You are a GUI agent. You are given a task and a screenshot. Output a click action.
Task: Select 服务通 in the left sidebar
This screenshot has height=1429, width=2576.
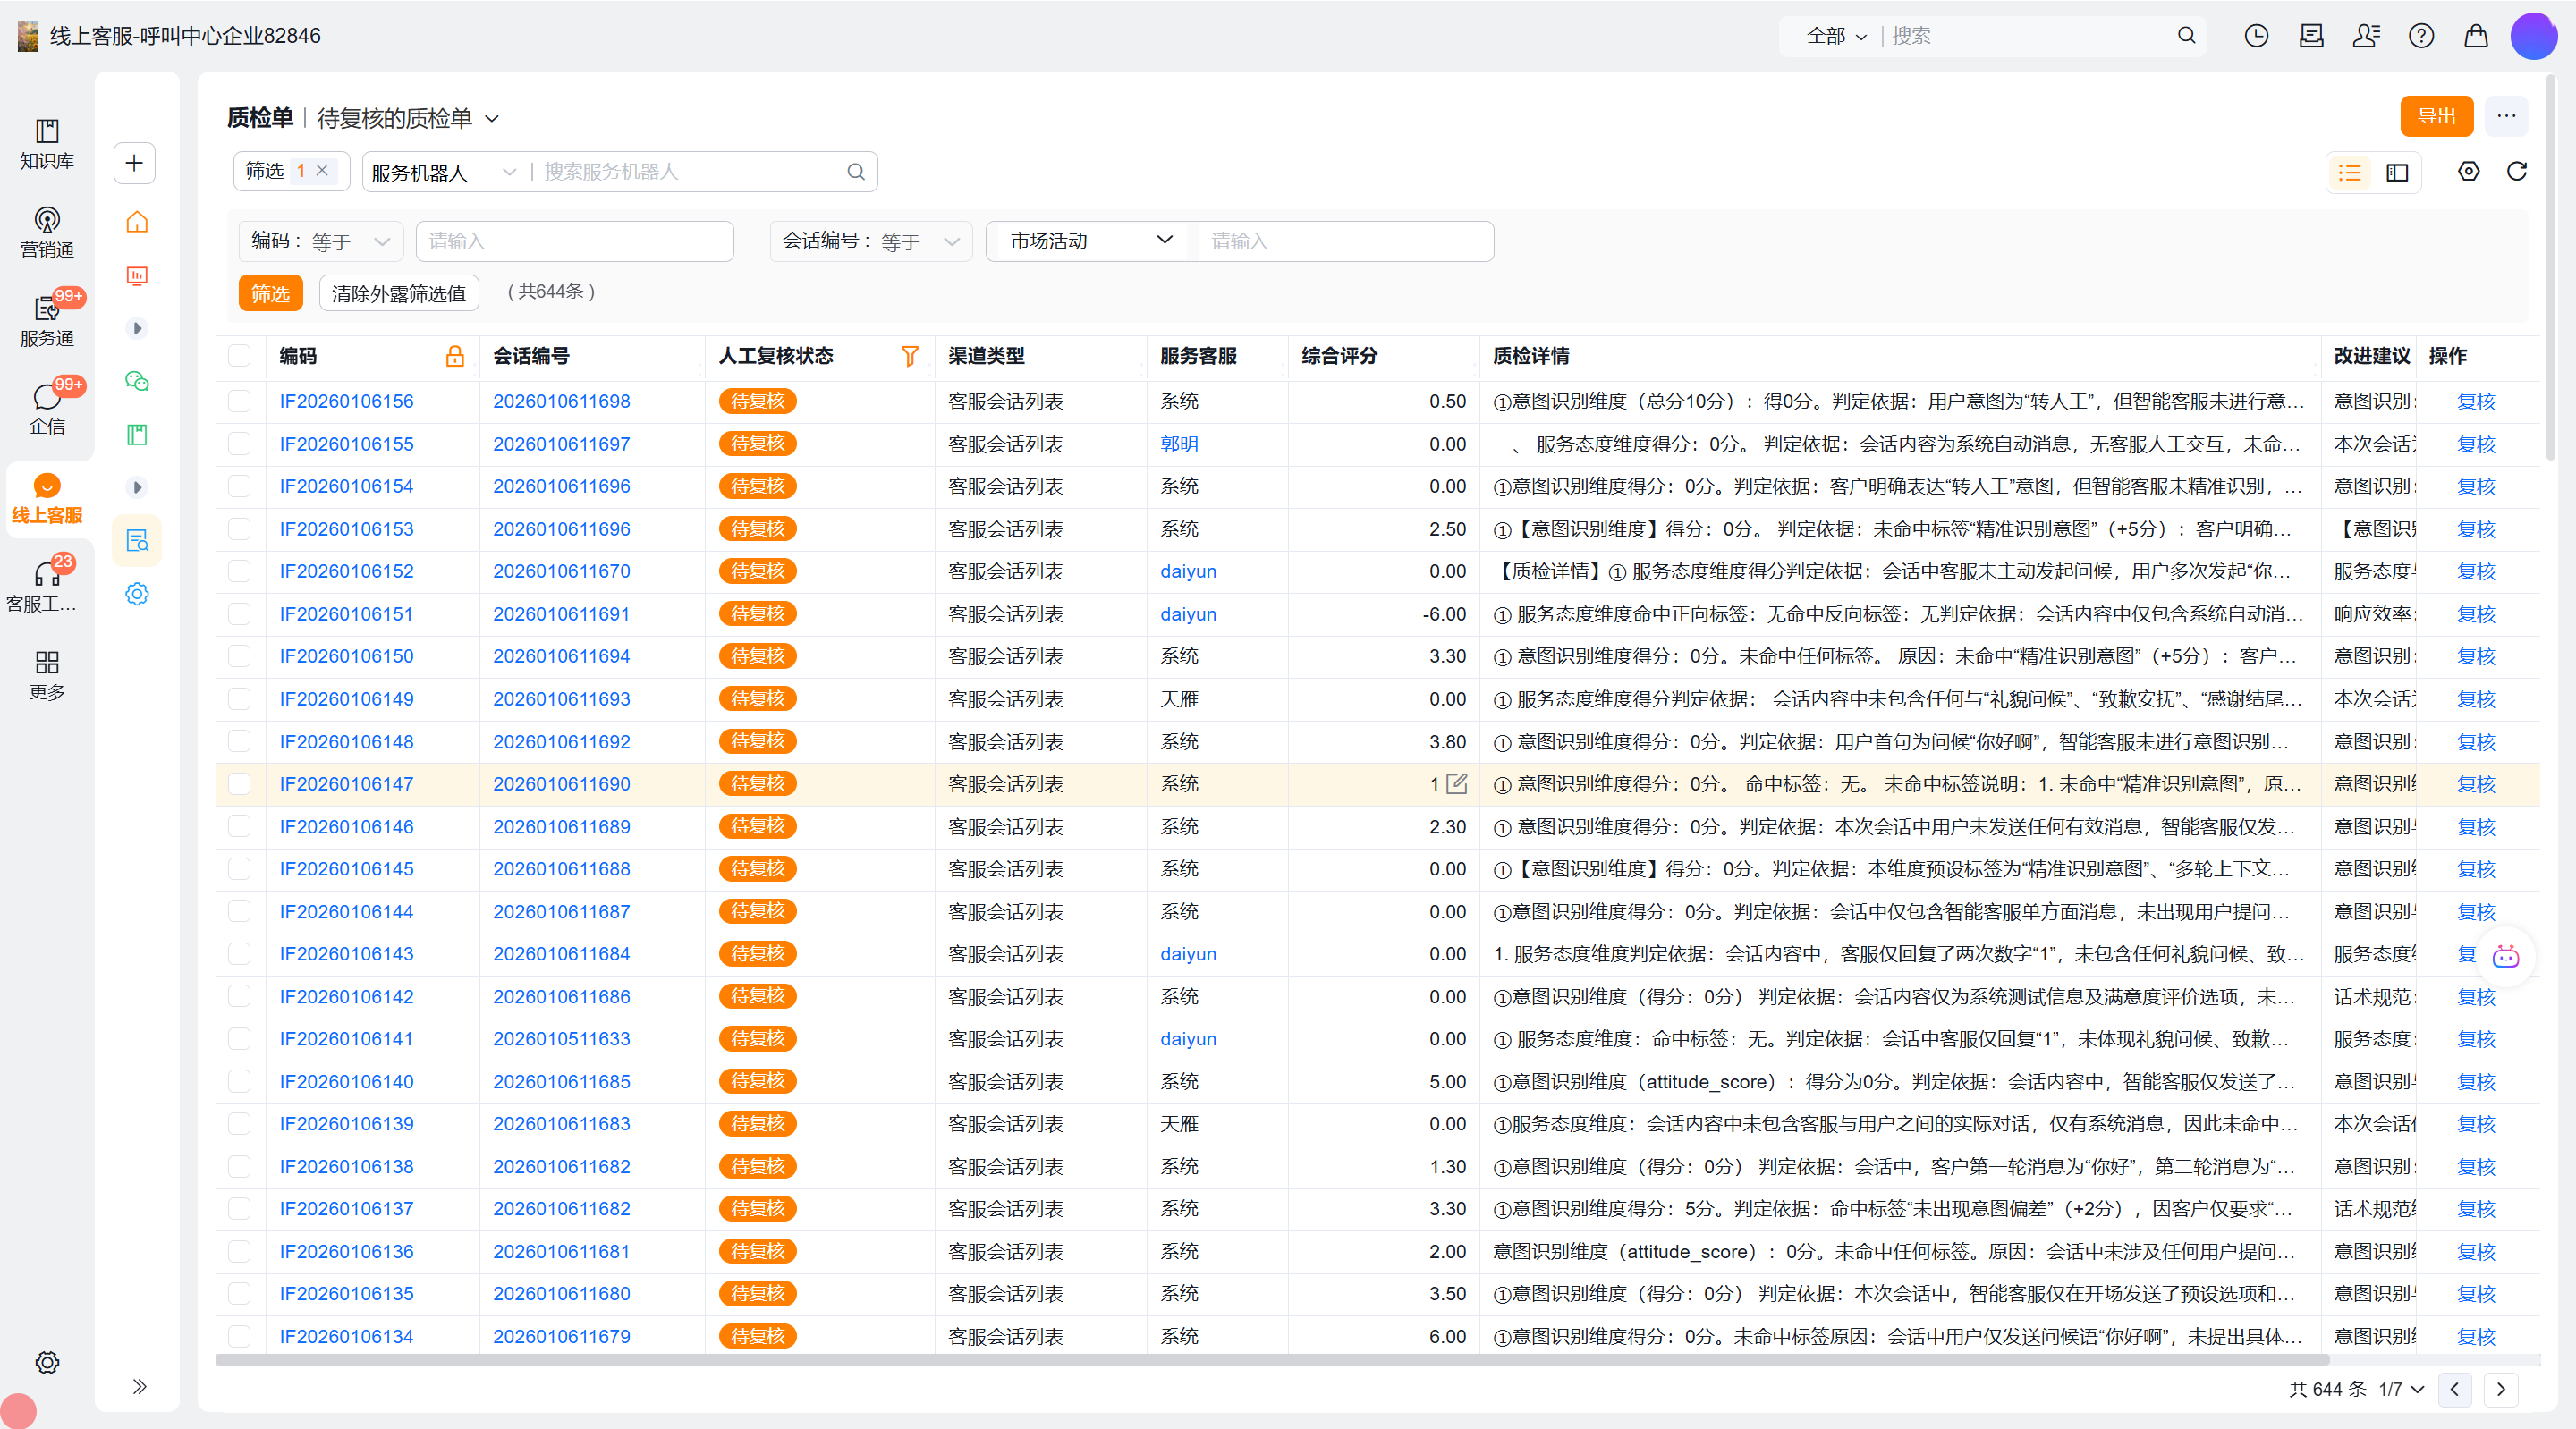click(46, 321)
